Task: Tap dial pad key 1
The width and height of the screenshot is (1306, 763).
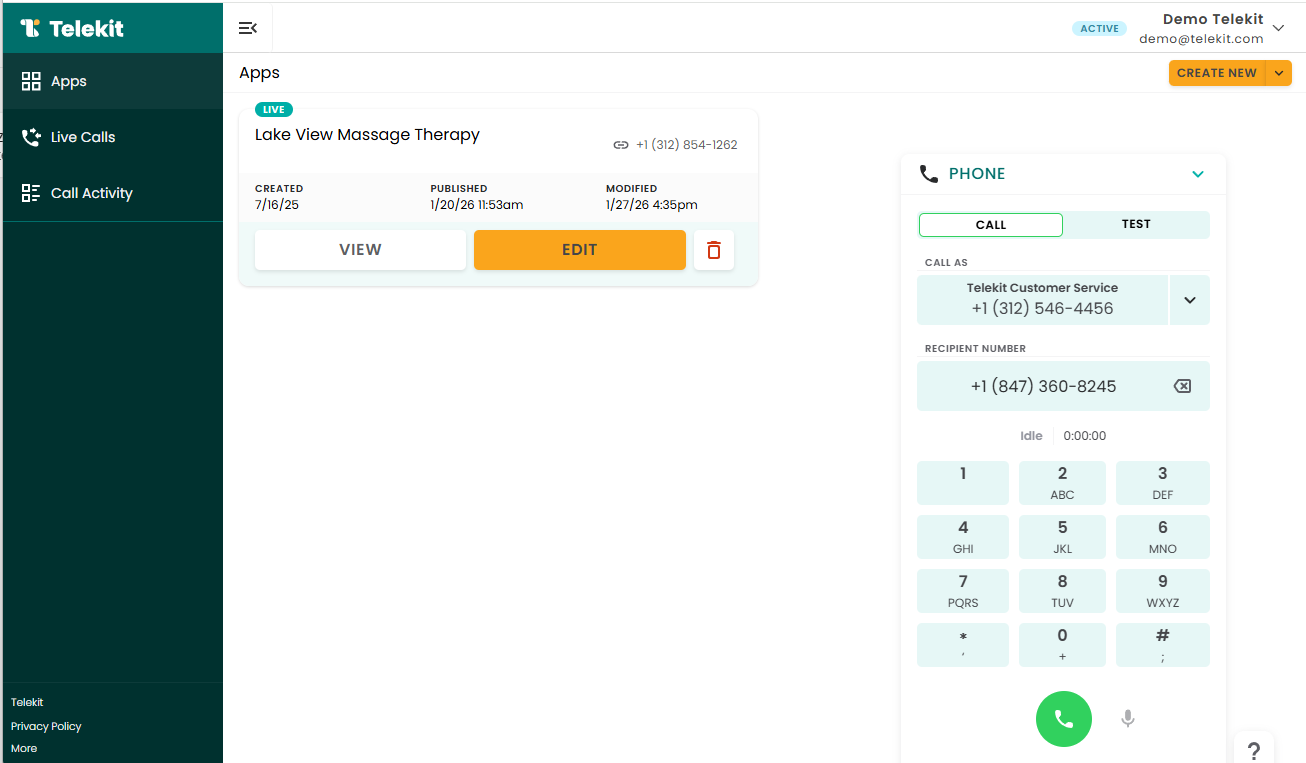Action: (963, 483)
